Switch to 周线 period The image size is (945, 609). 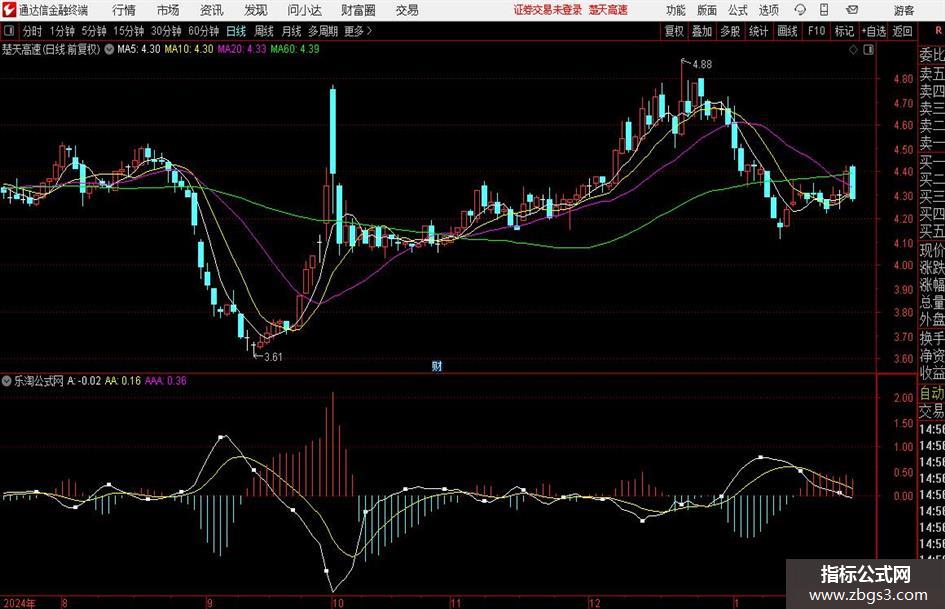(263, 31)
